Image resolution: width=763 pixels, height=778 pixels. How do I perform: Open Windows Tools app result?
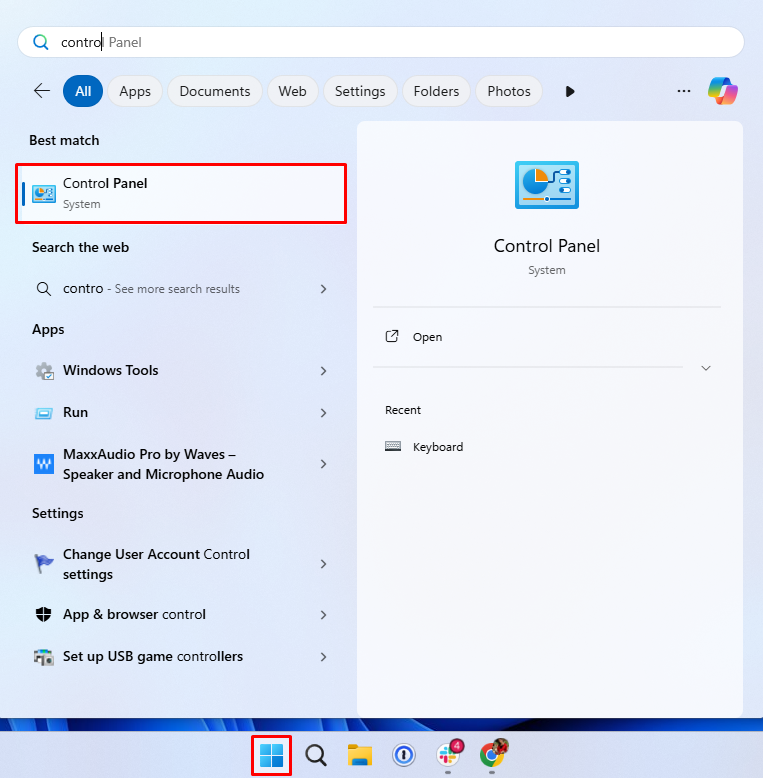pos(181,371)
